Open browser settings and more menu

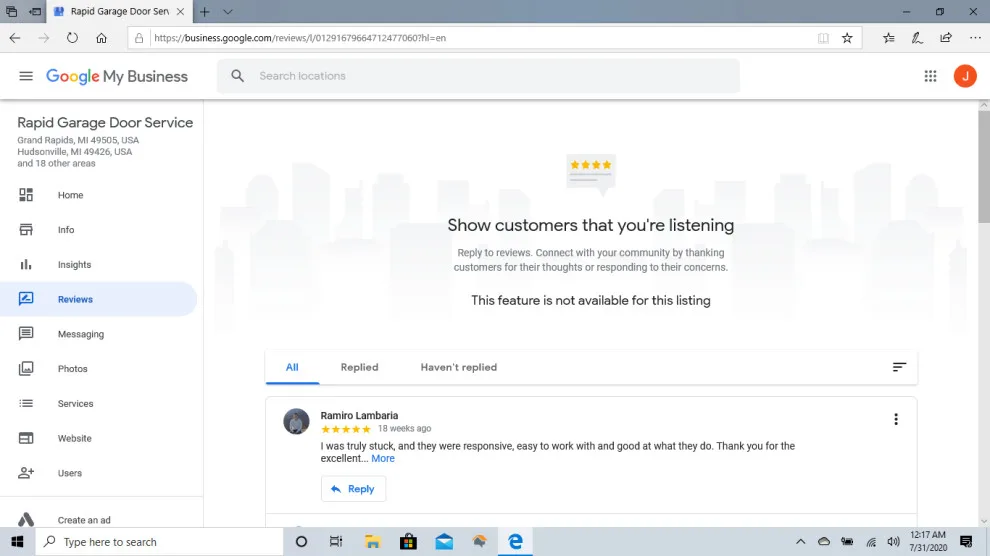(975, 38)
